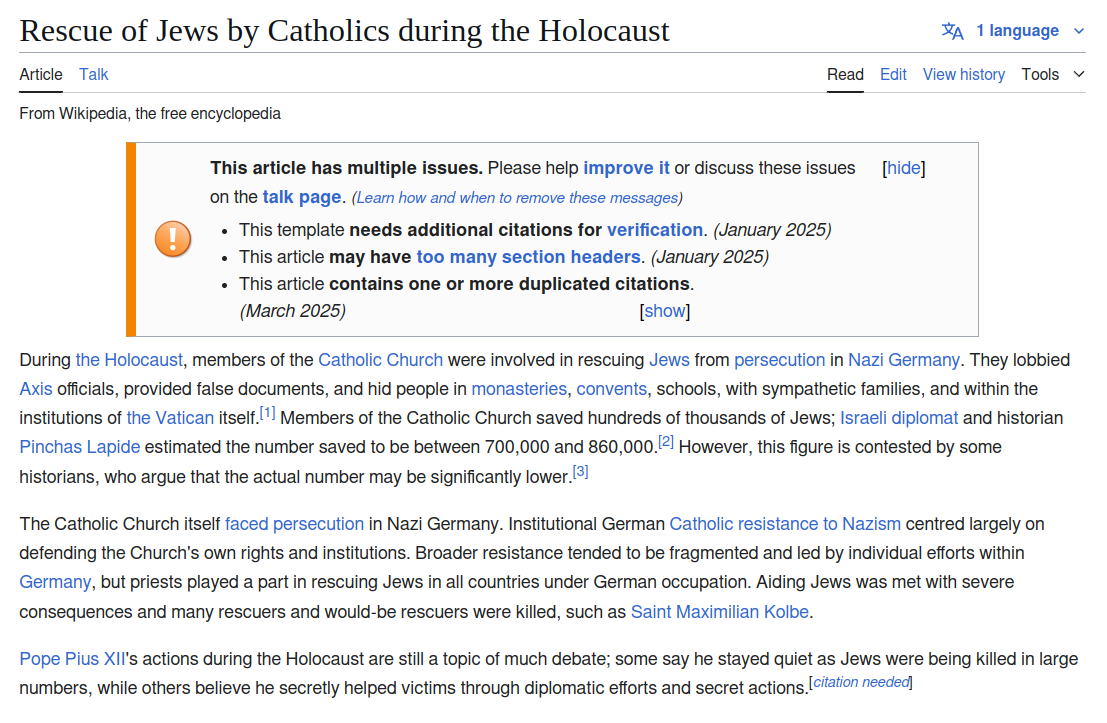Jump to citation reference [2]
Image resolution: width=1107 pixels, height=723 pixels.
pyautogui.click(x=666, y=442)
